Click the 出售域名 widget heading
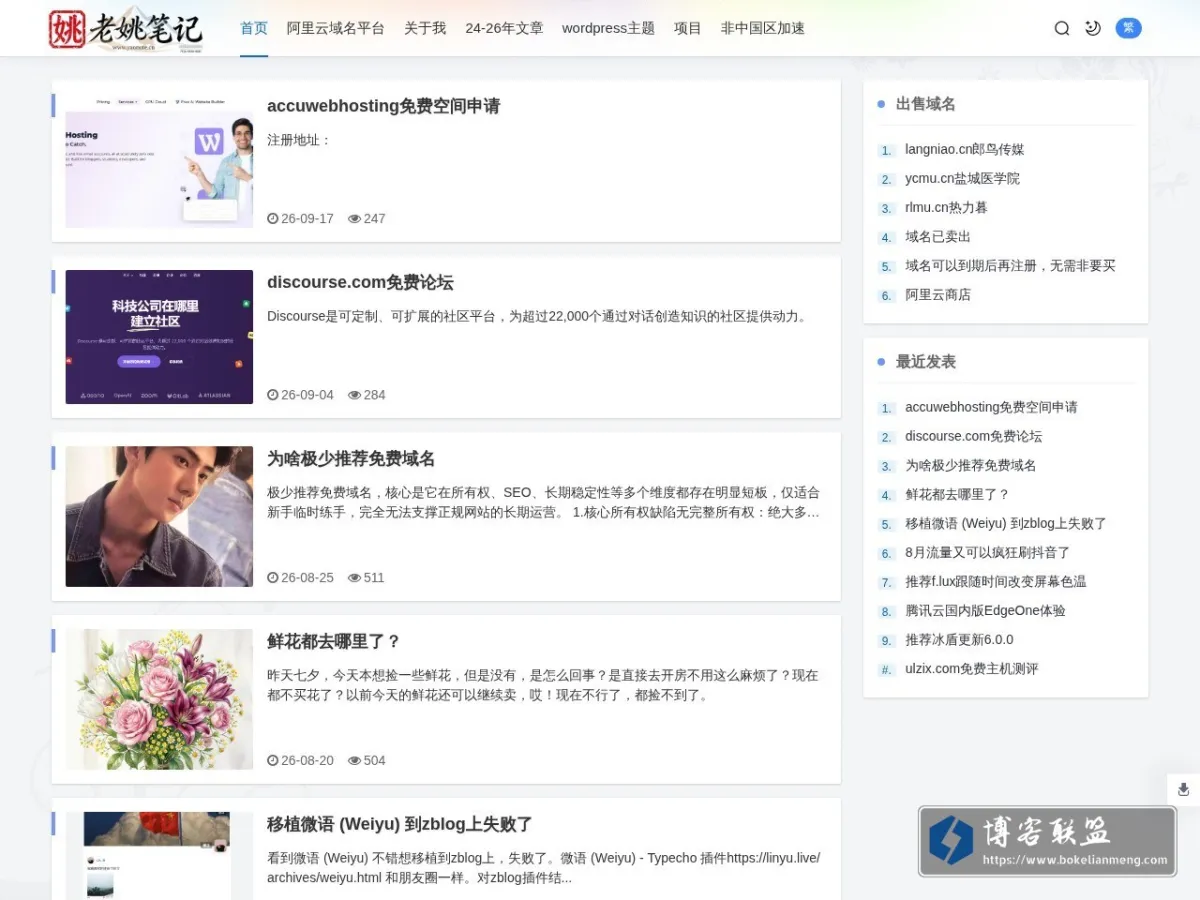The width and height of the screenshot is (1200, 900). [925, 104]
